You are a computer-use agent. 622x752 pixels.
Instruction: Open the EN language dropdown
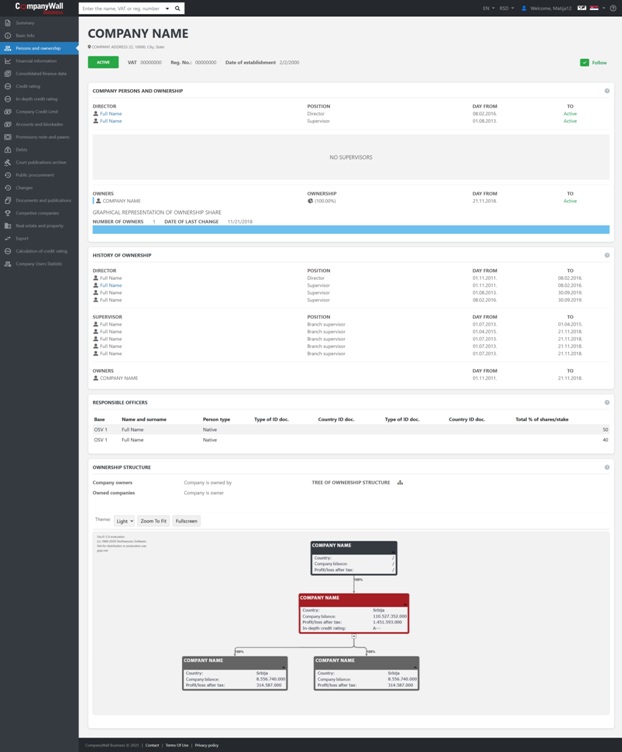pyautogui.click(x=488, y=8)
